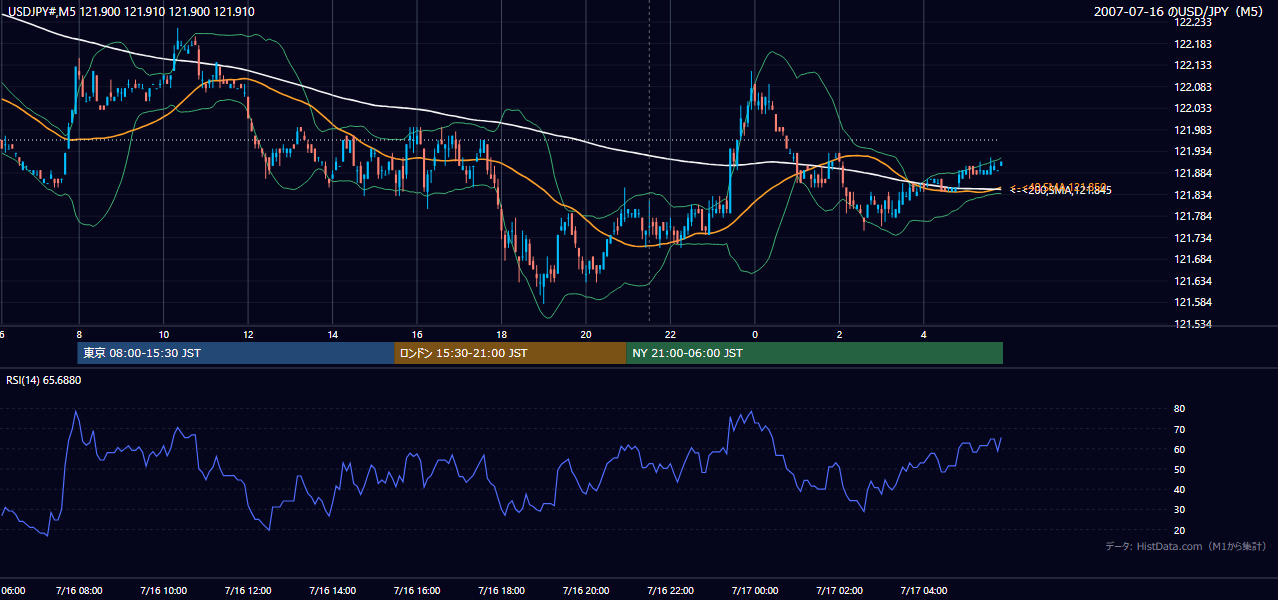Click the 50 level on RSI axis
1278x600 pixels.
click(1179, 469)
